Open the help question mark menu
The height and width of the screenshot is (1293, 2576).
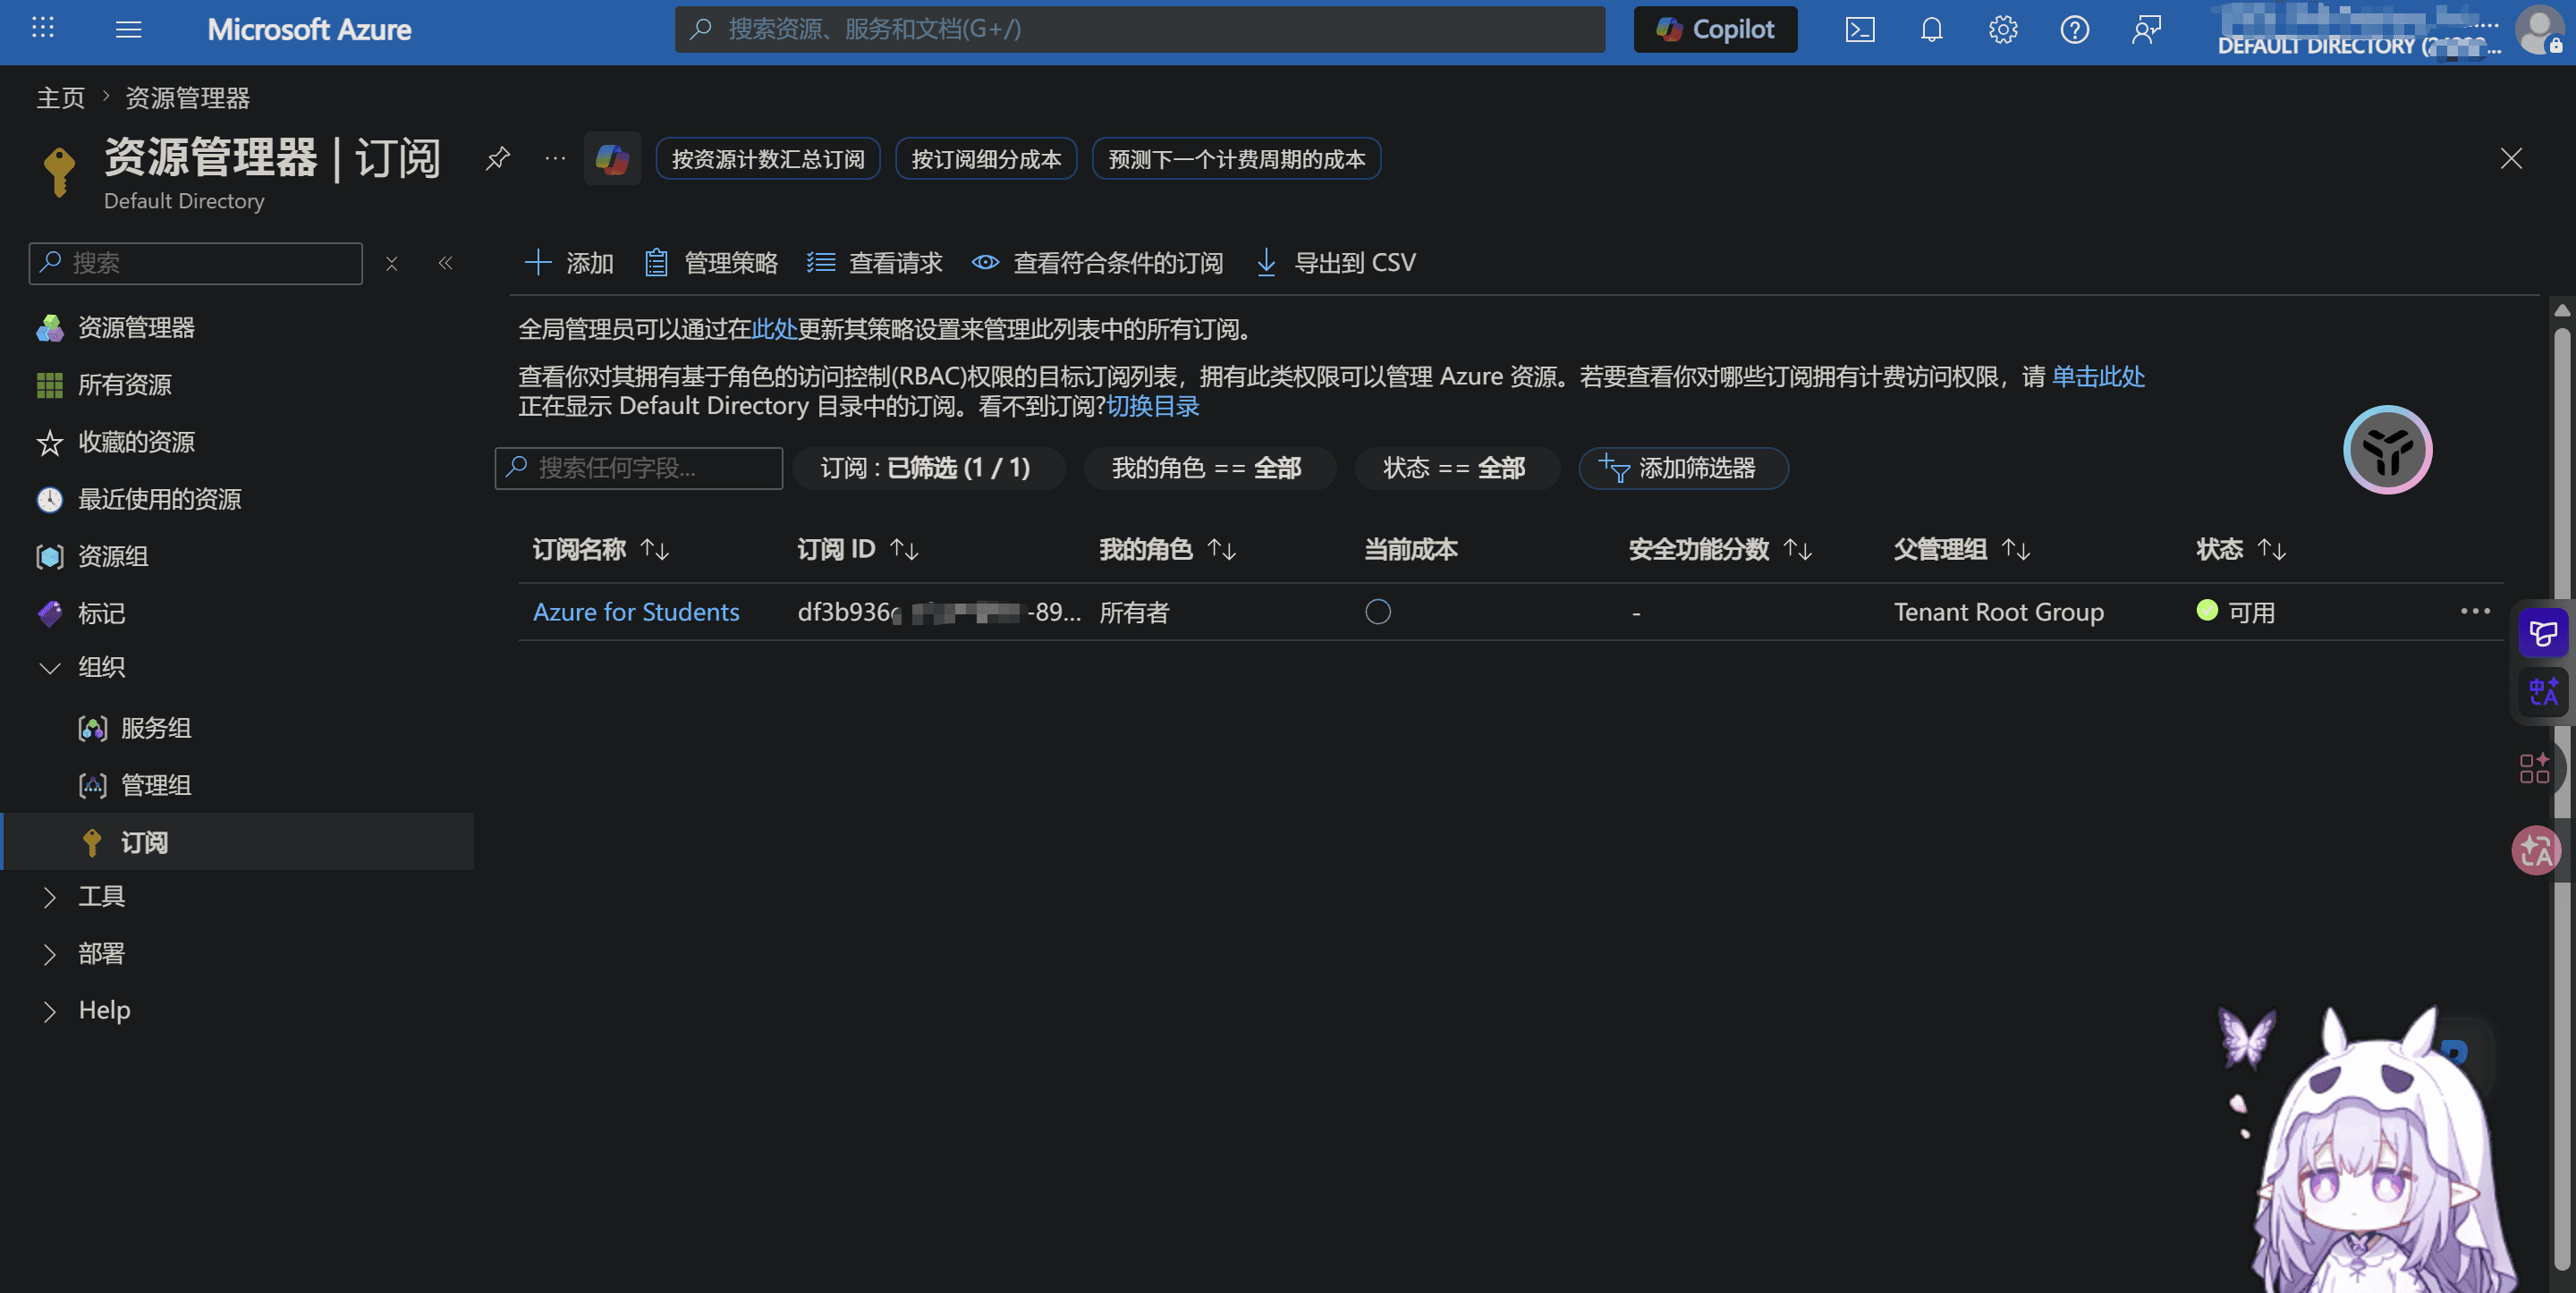click(2075, 29)
